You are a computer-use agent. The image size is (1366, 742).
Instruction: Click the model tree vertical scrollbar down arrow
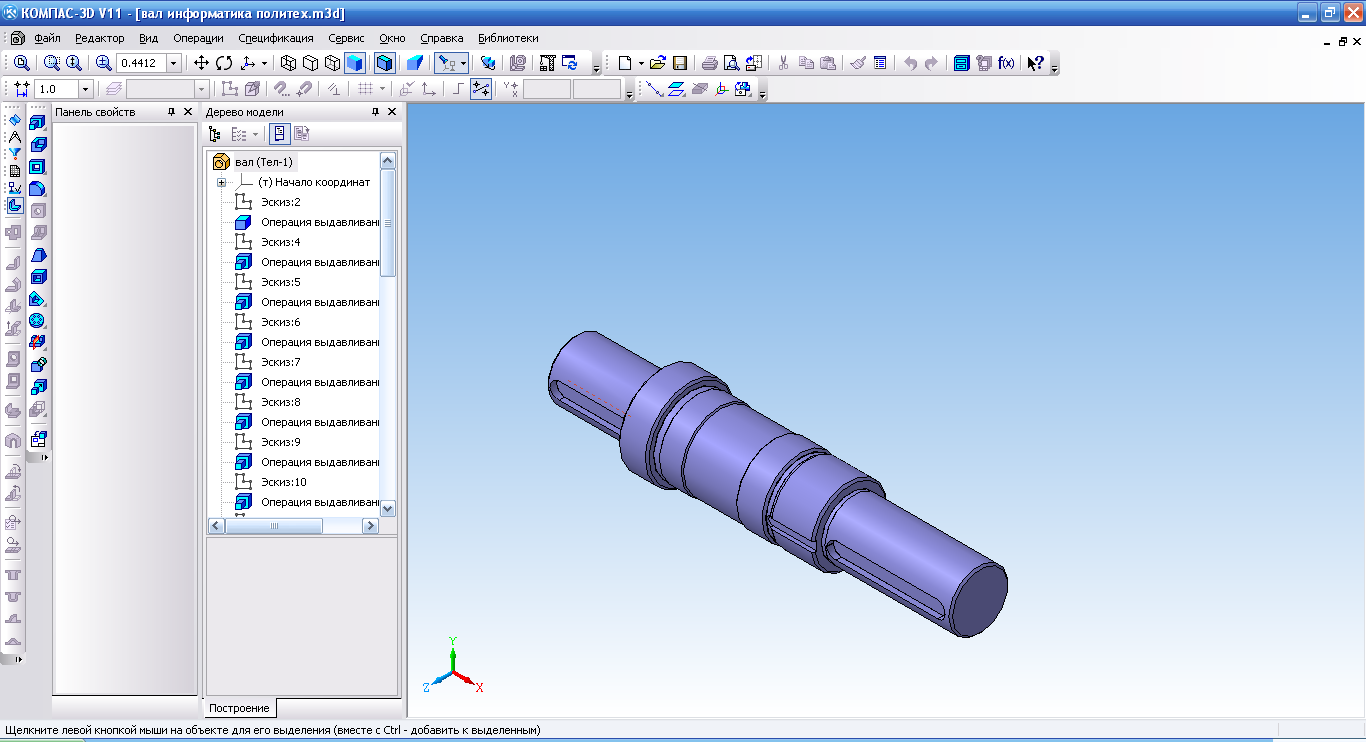point(388,508)
